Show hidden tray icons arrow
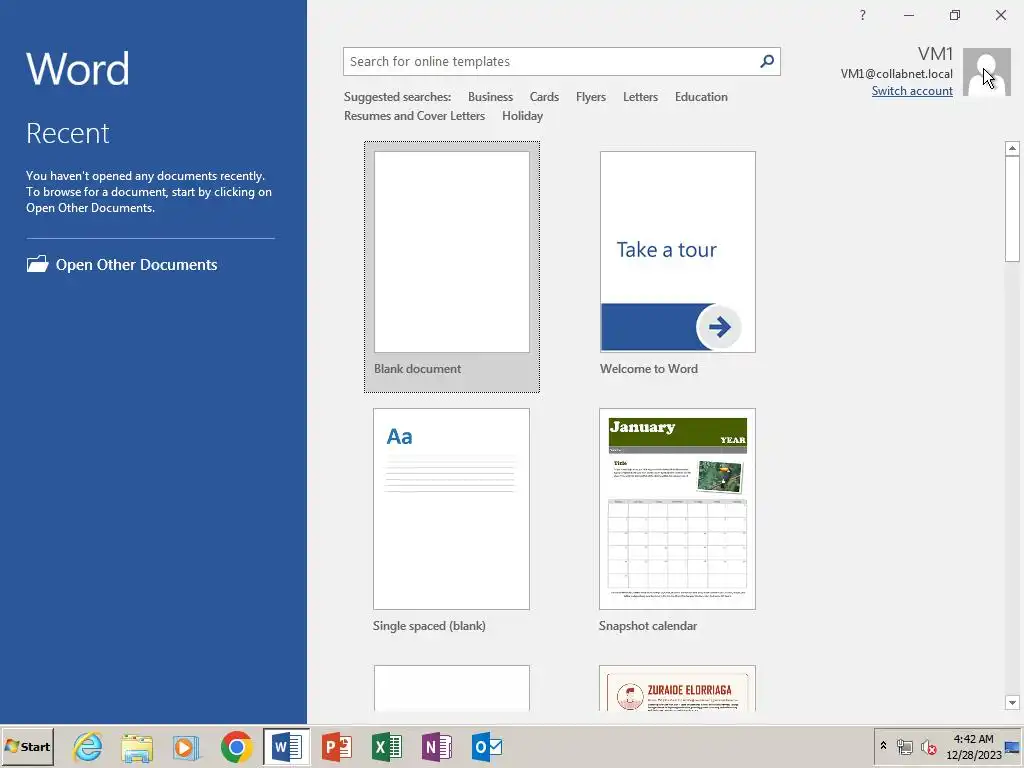1024x768 pixels. (883, 746)
